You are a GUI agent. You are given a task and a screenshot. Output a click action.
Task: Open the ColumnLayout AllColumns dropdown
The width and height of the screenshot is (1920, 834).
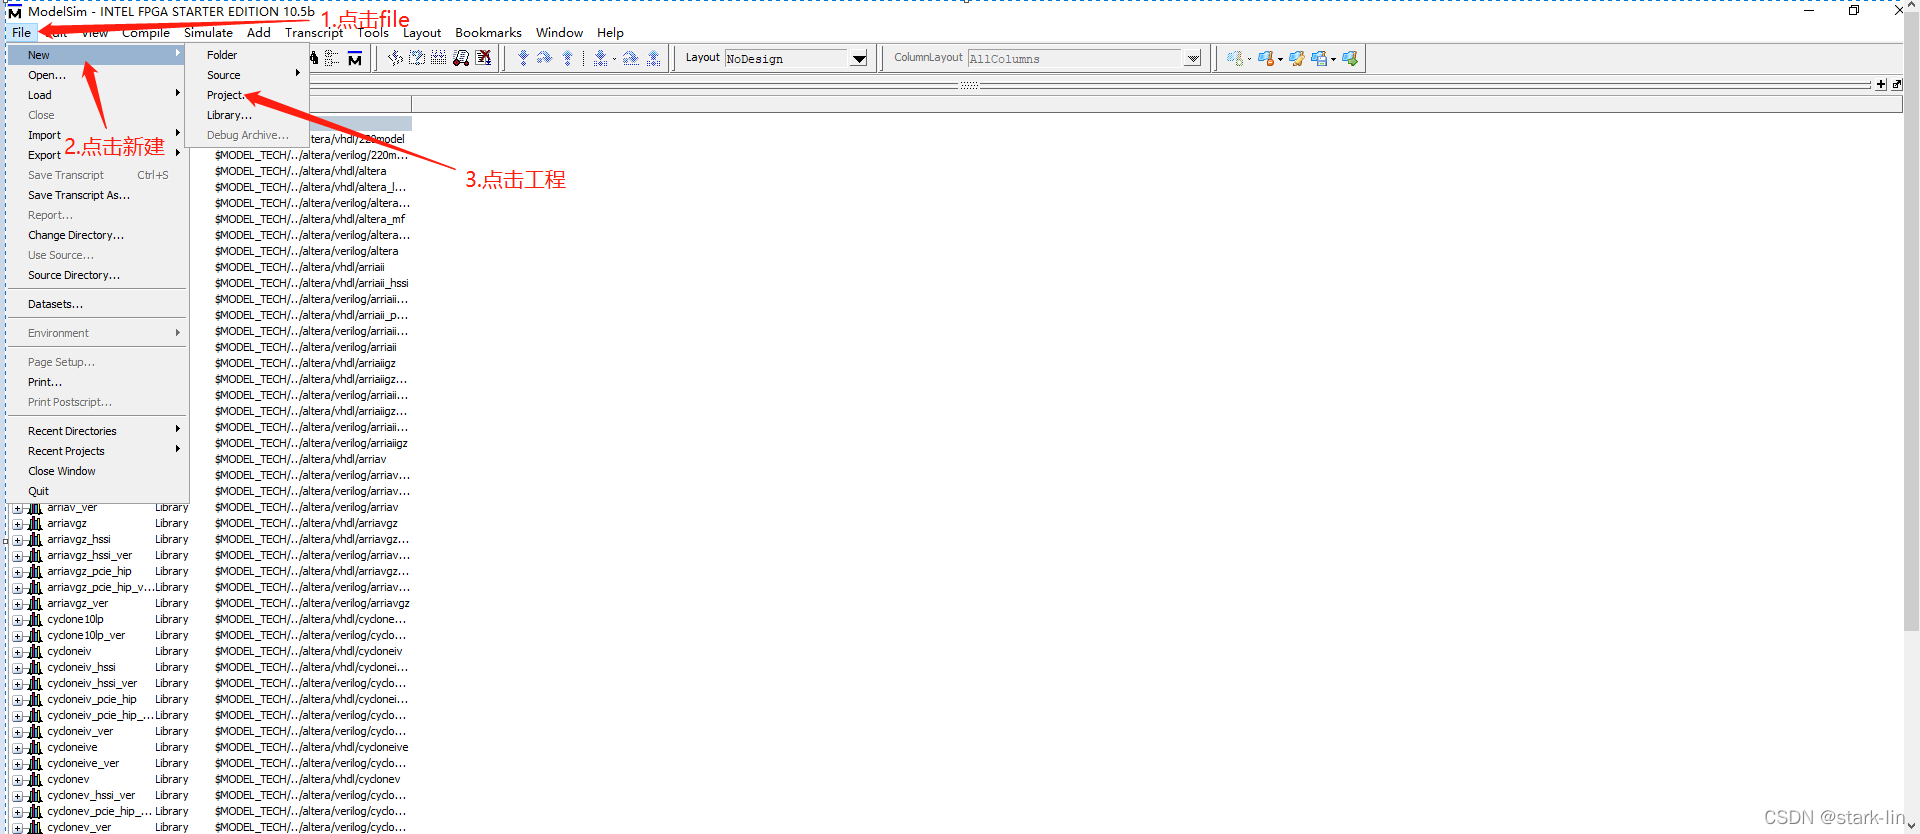coord(1193,59)
